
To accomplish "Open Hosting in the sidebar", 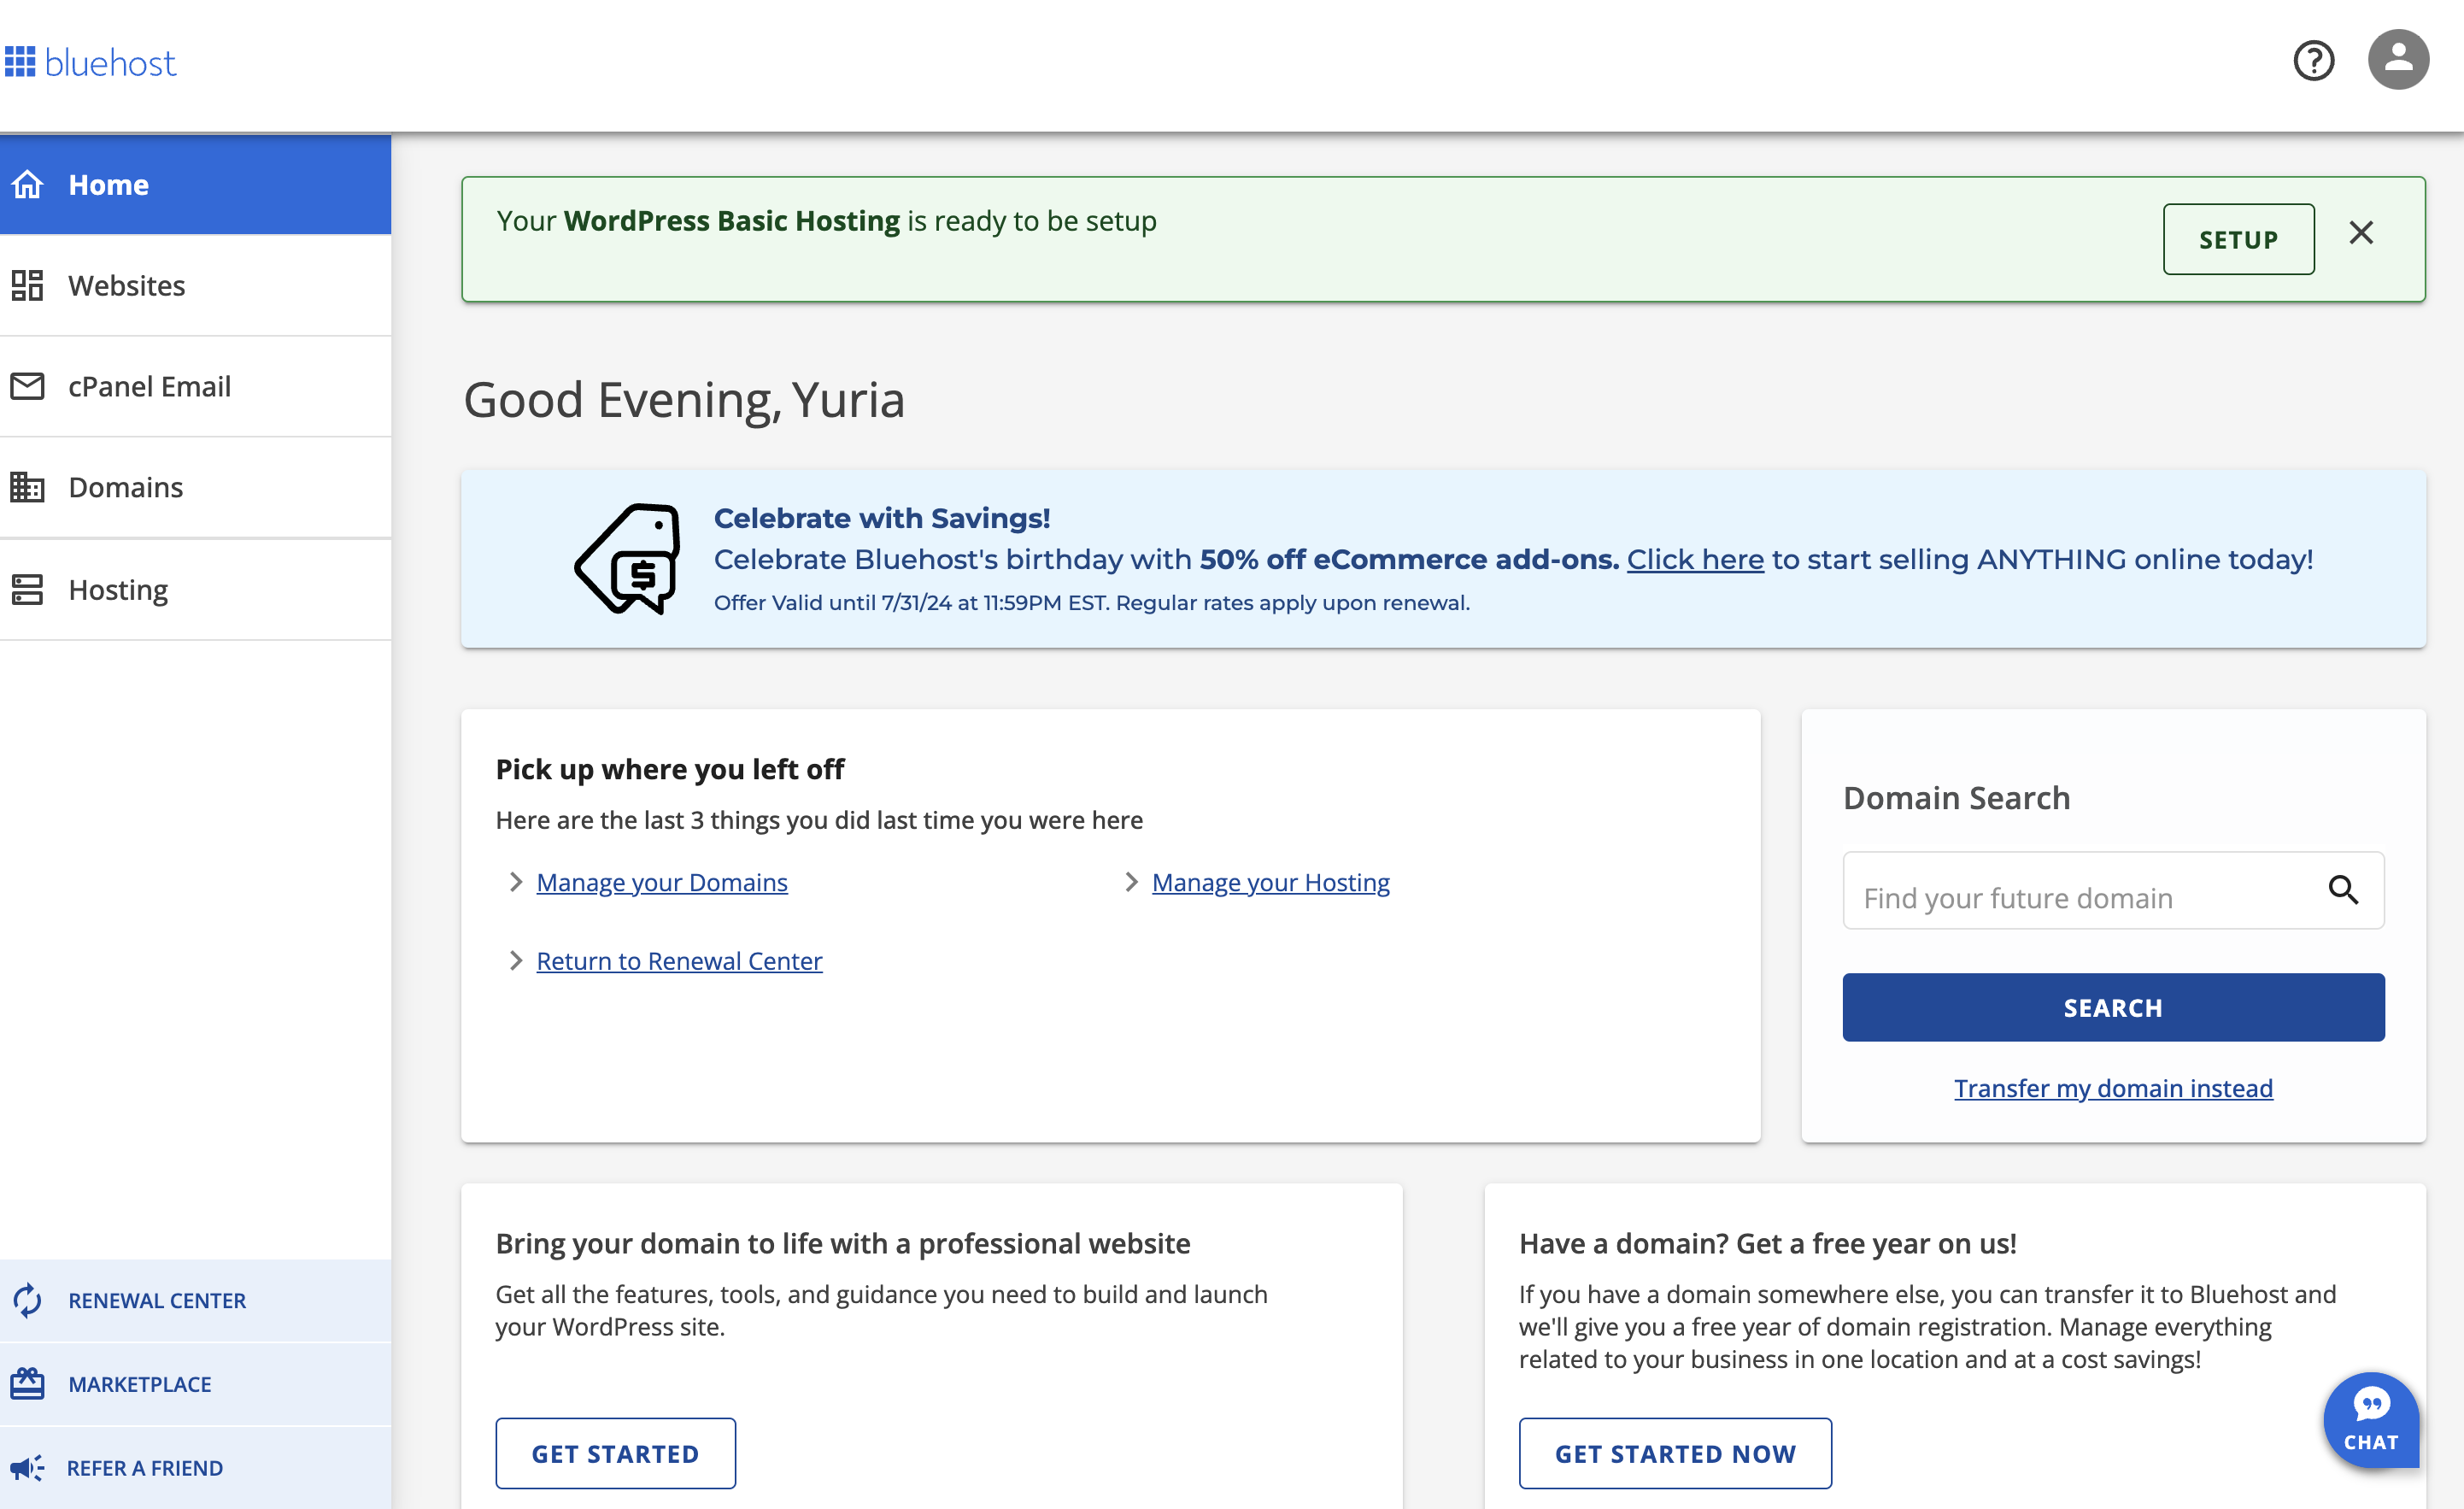I will pos(196,590).
